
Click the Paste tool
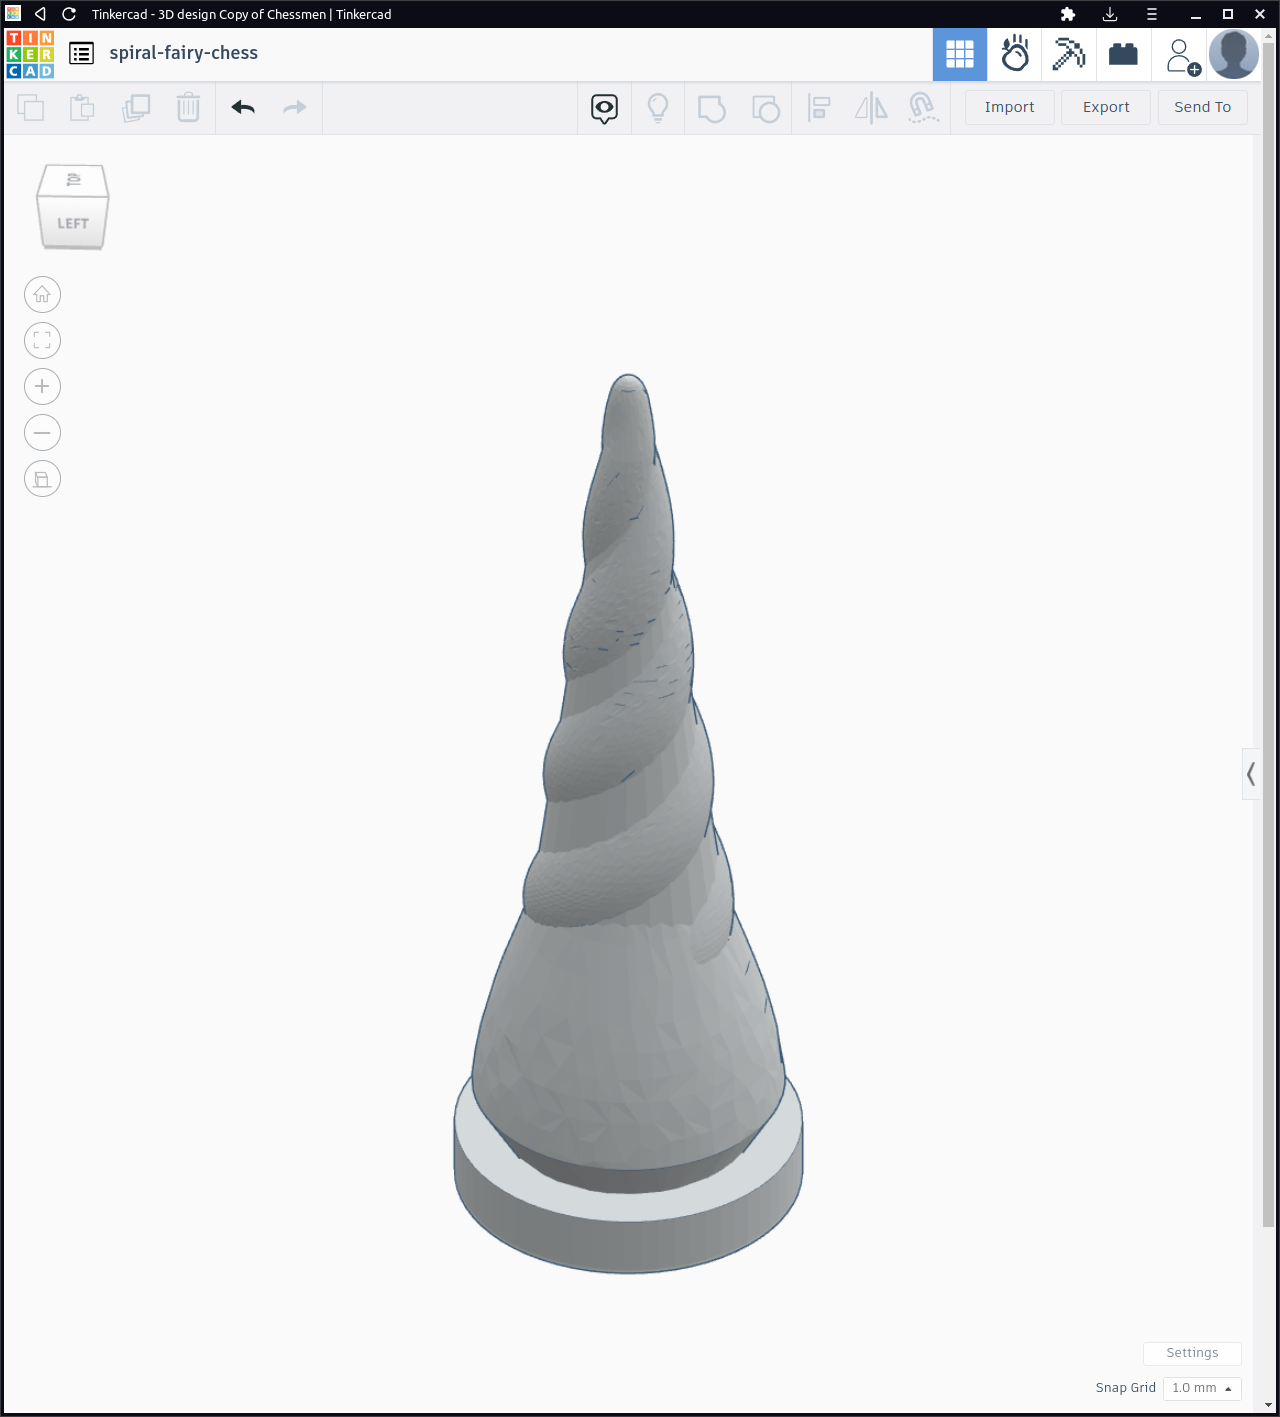82,107
